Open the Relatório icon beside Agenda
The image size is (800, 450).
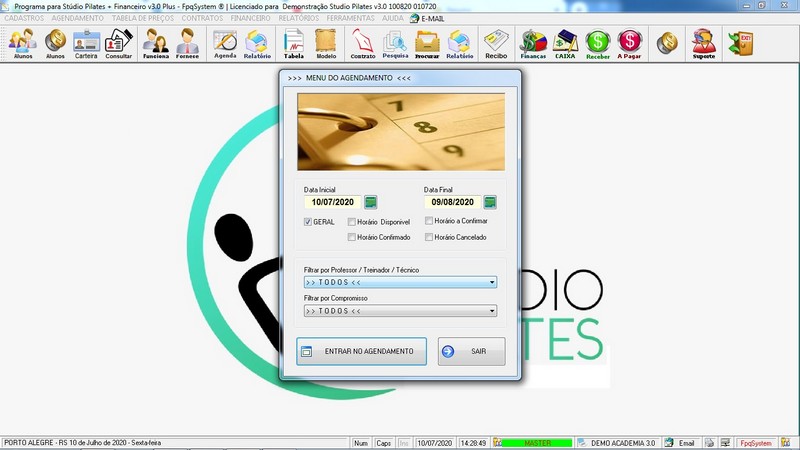[257, 44]
